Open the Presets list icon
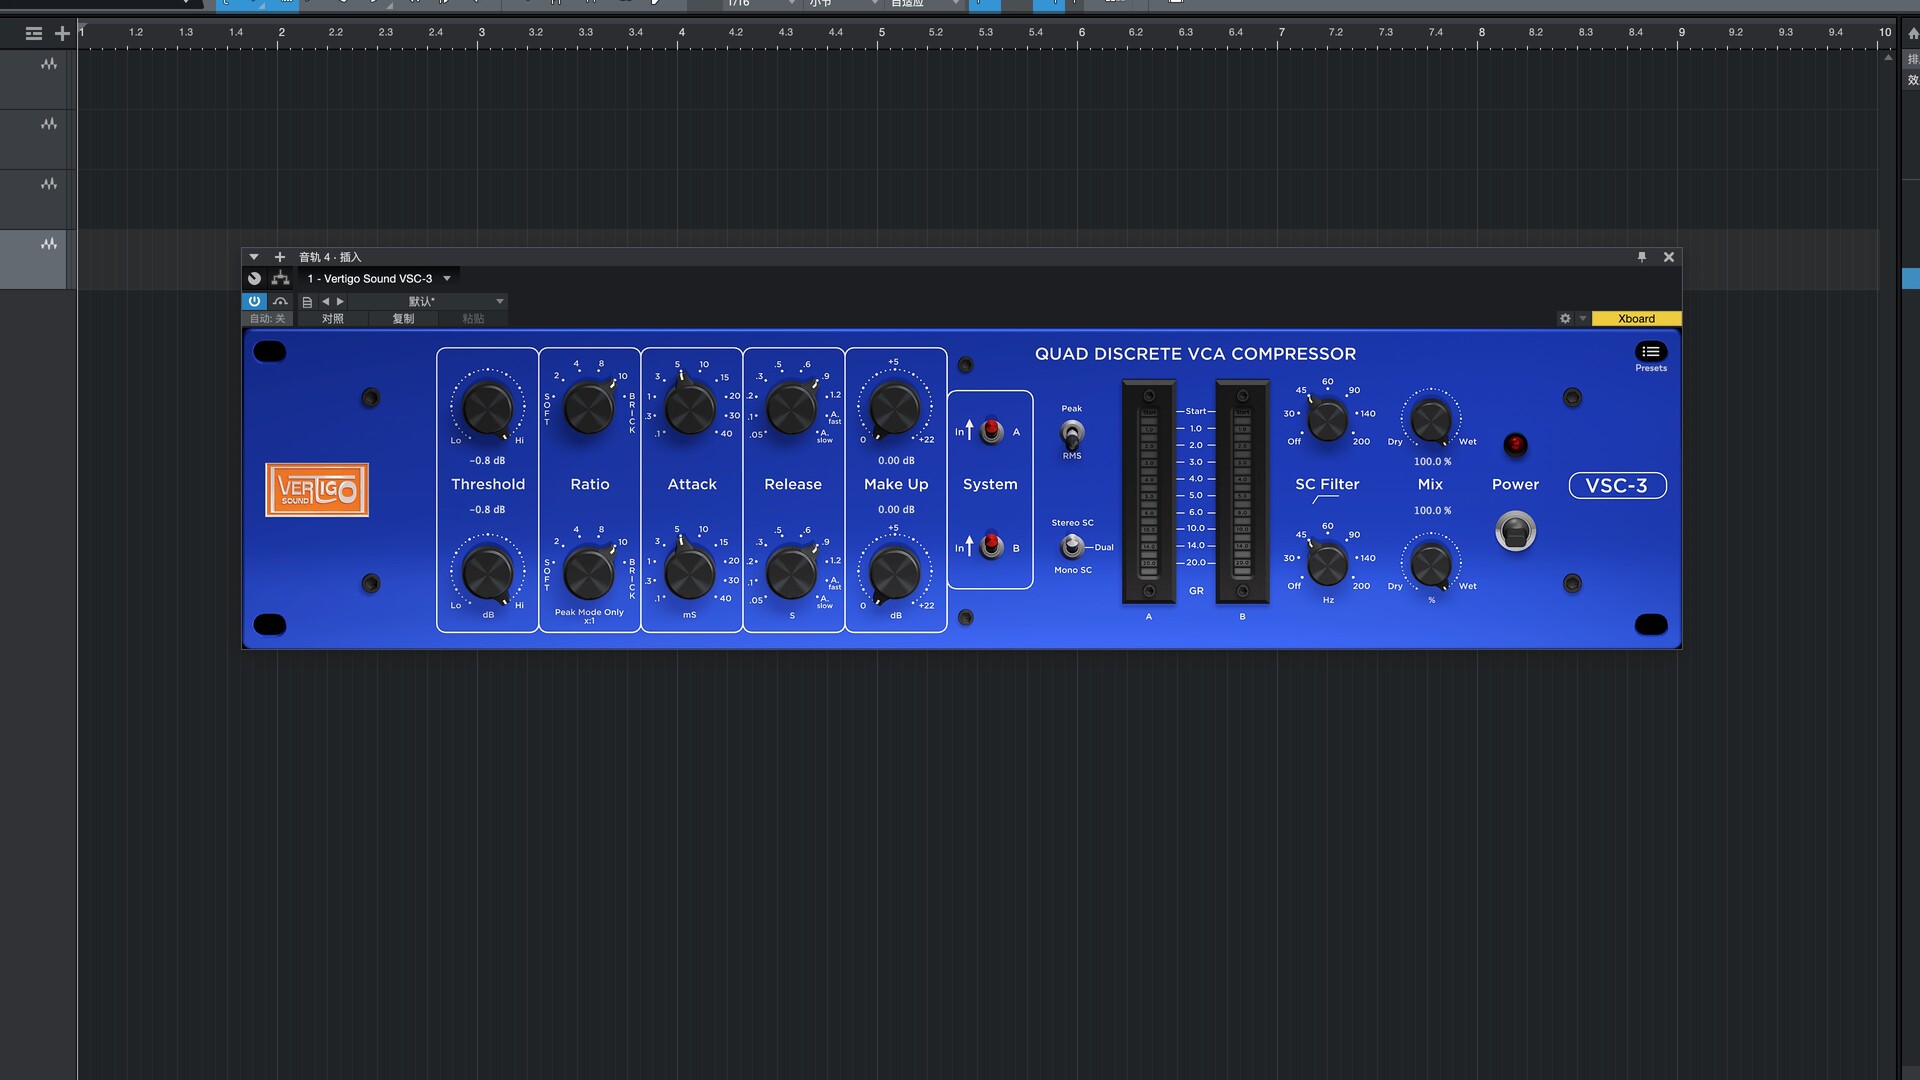Image resolution: width=1920 pixels, height=1080 pixels. pos(1650,351)
